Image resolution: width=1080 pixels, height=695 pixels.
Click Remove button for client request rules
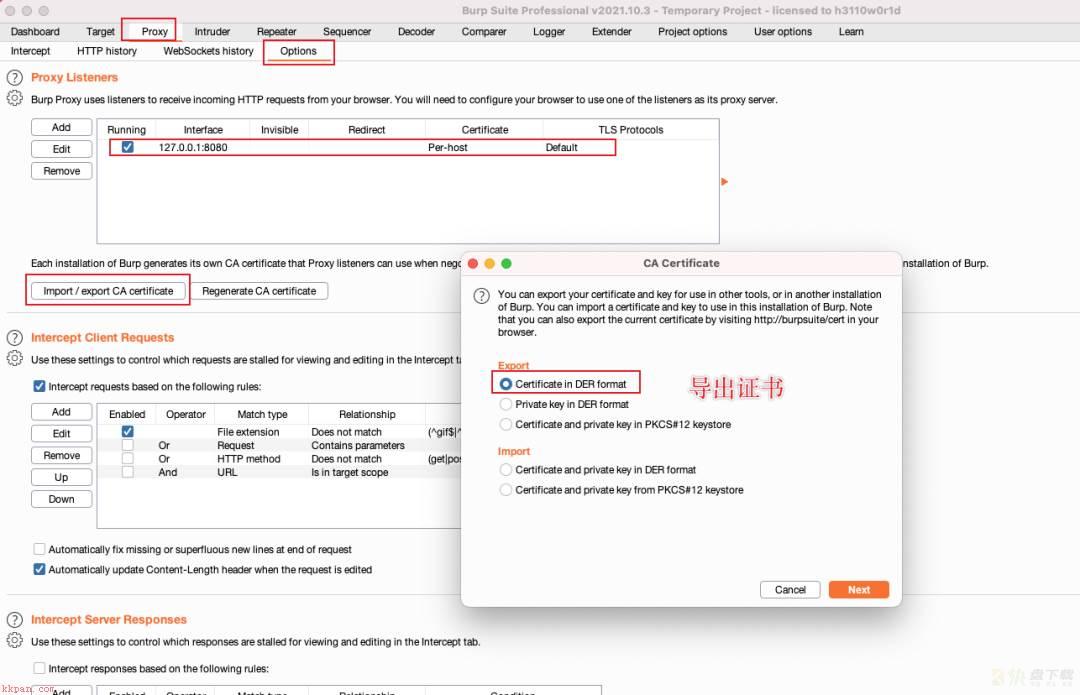(x=61, y=455)
